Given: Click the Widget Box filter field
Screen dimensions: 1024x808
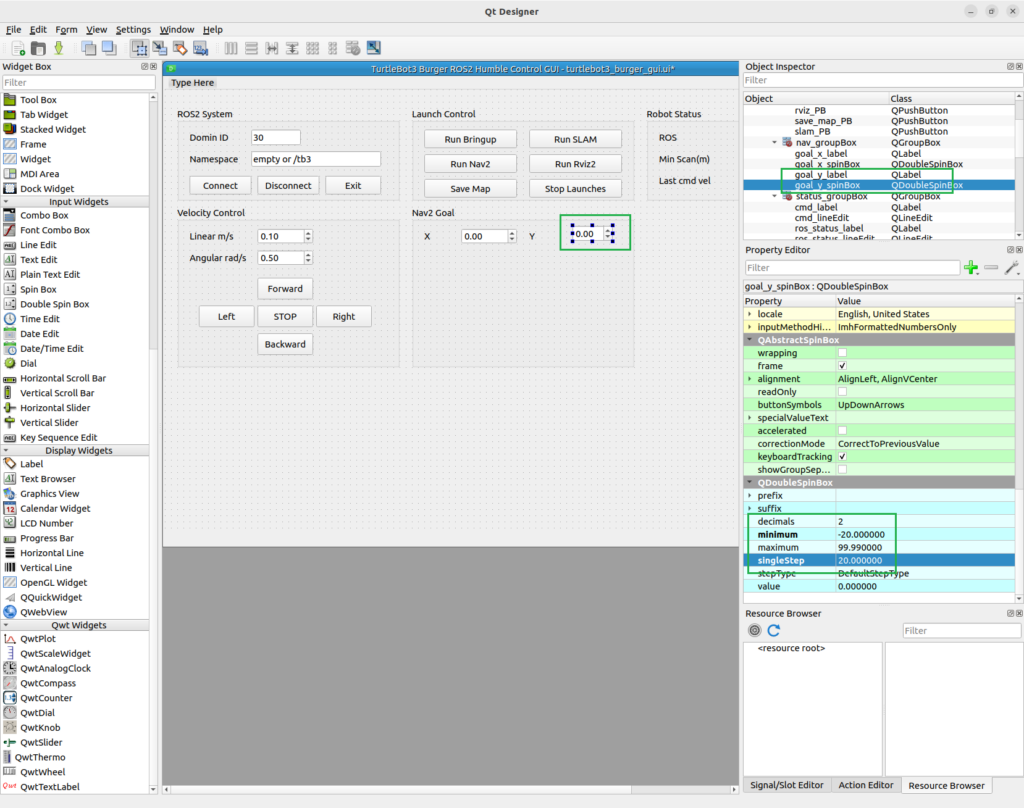Looking at the screenshot, I should click(x=78, y=82).
